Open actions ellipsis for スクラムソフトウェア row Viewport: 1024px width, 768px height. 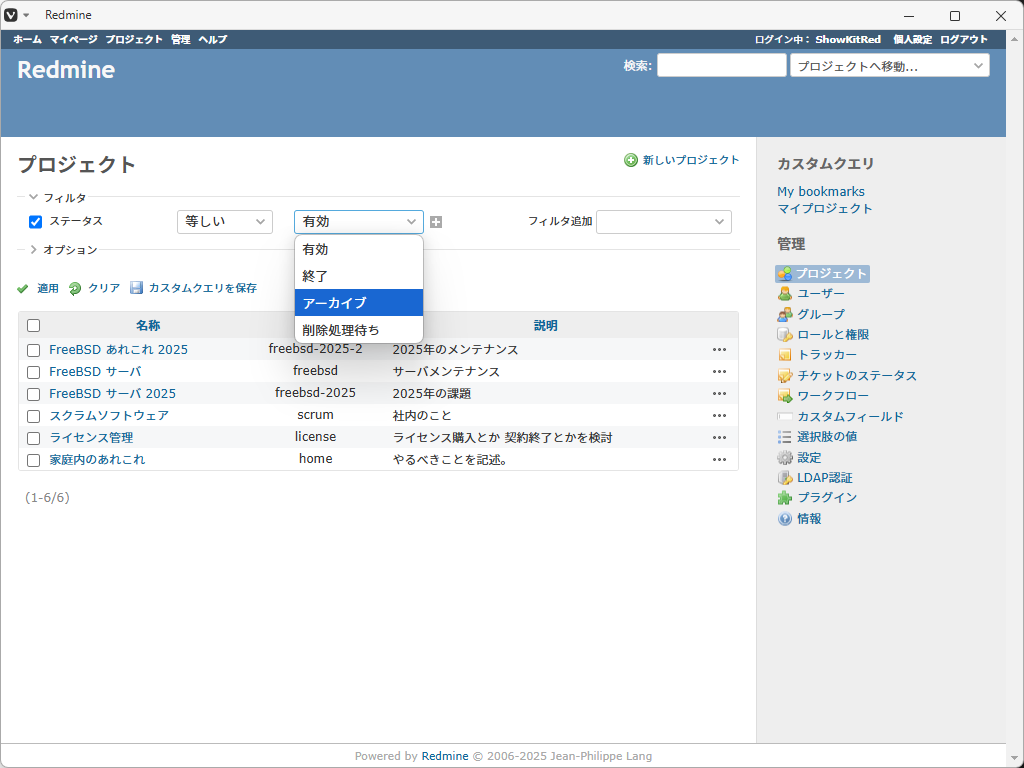720,415
